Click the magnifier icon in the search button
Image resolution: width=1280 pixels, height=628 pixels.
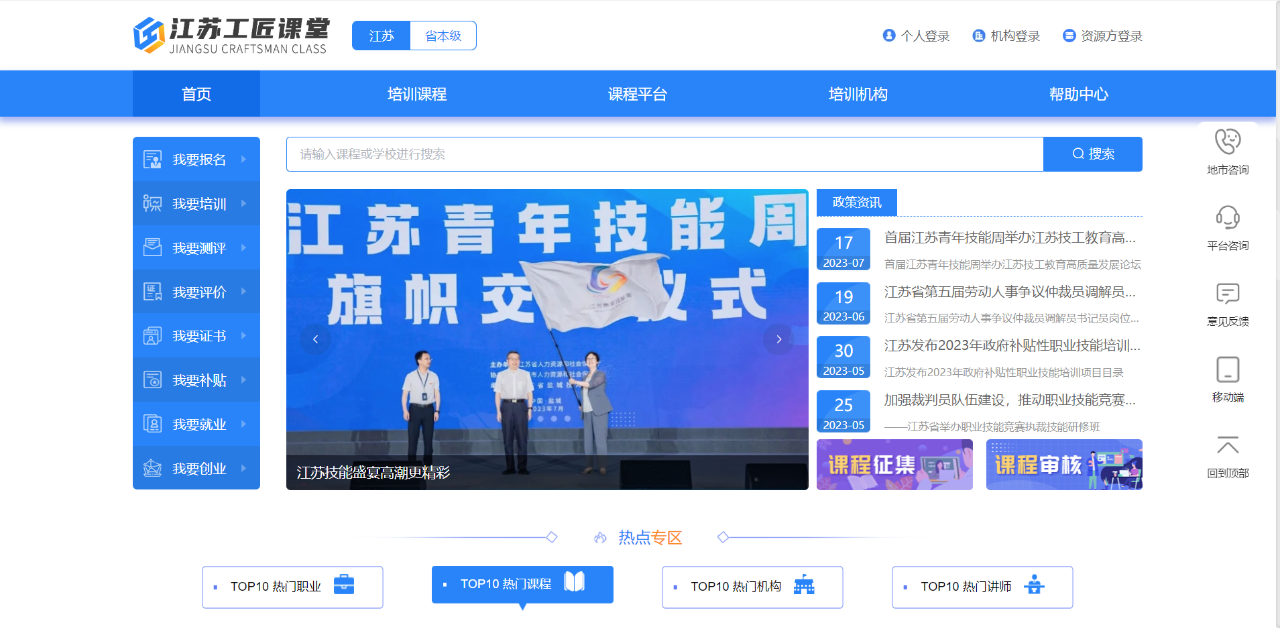coord(1078,154)
